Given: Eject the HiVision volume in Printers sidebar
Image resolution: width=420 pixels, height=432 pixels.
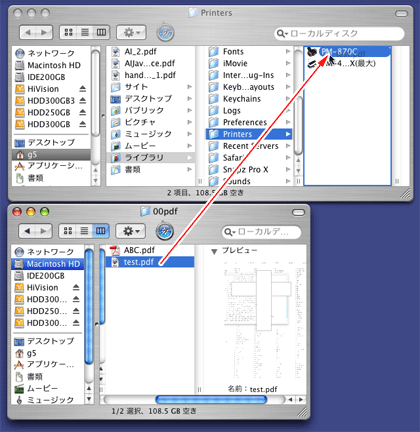Looking at the screenshot, I should [x=83, y=89].
